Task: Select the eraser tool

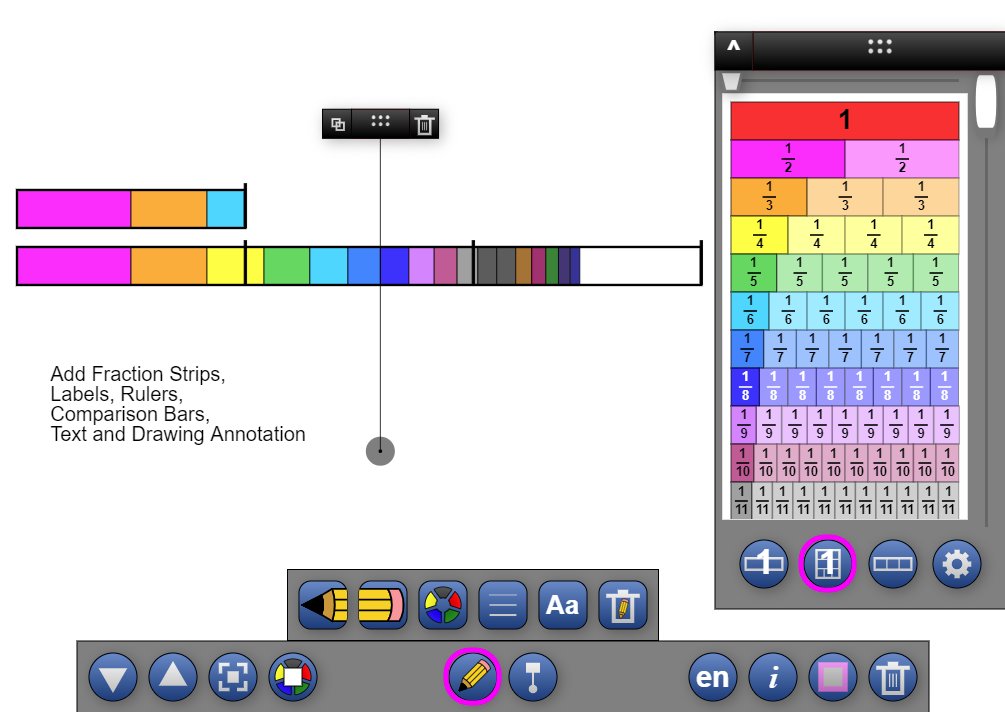Action: pyautogui.click(x=383, y=604)
